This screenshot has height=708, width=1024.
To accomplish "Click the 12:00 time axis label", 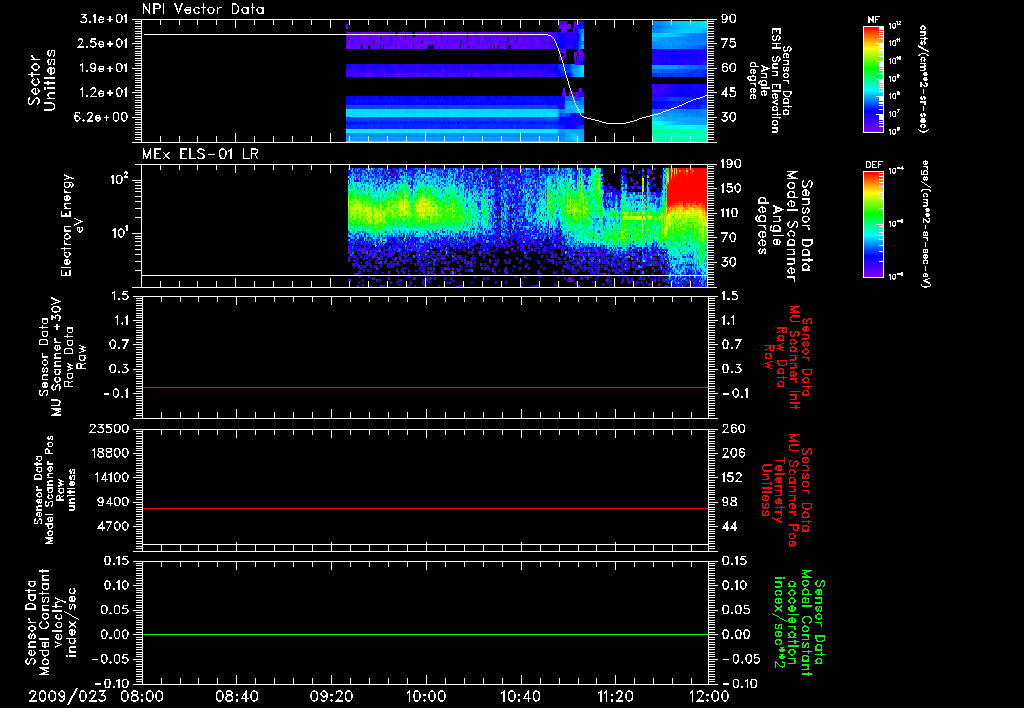I will coord(709,696).
